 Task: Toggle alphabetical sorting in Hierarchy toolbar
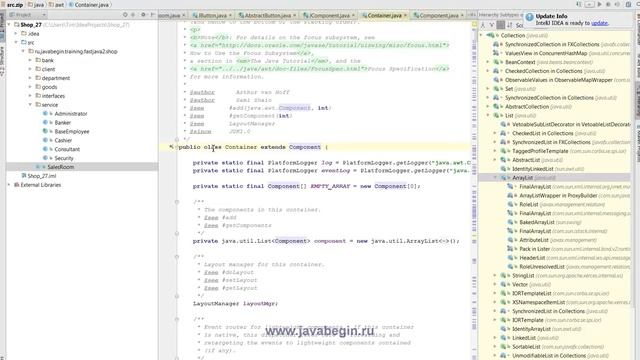(510, 25)
